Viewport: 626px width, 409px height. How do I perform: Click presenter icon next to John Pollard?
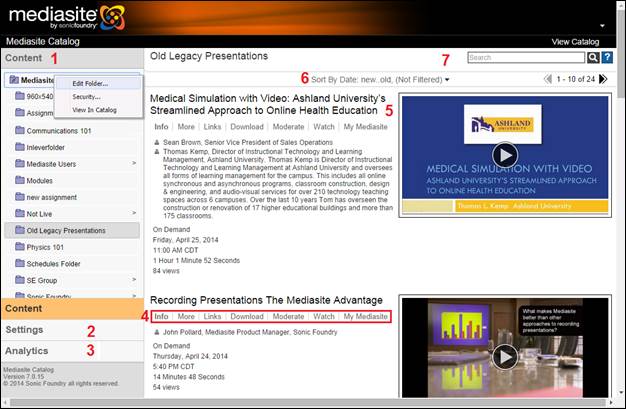click(157, 332)
